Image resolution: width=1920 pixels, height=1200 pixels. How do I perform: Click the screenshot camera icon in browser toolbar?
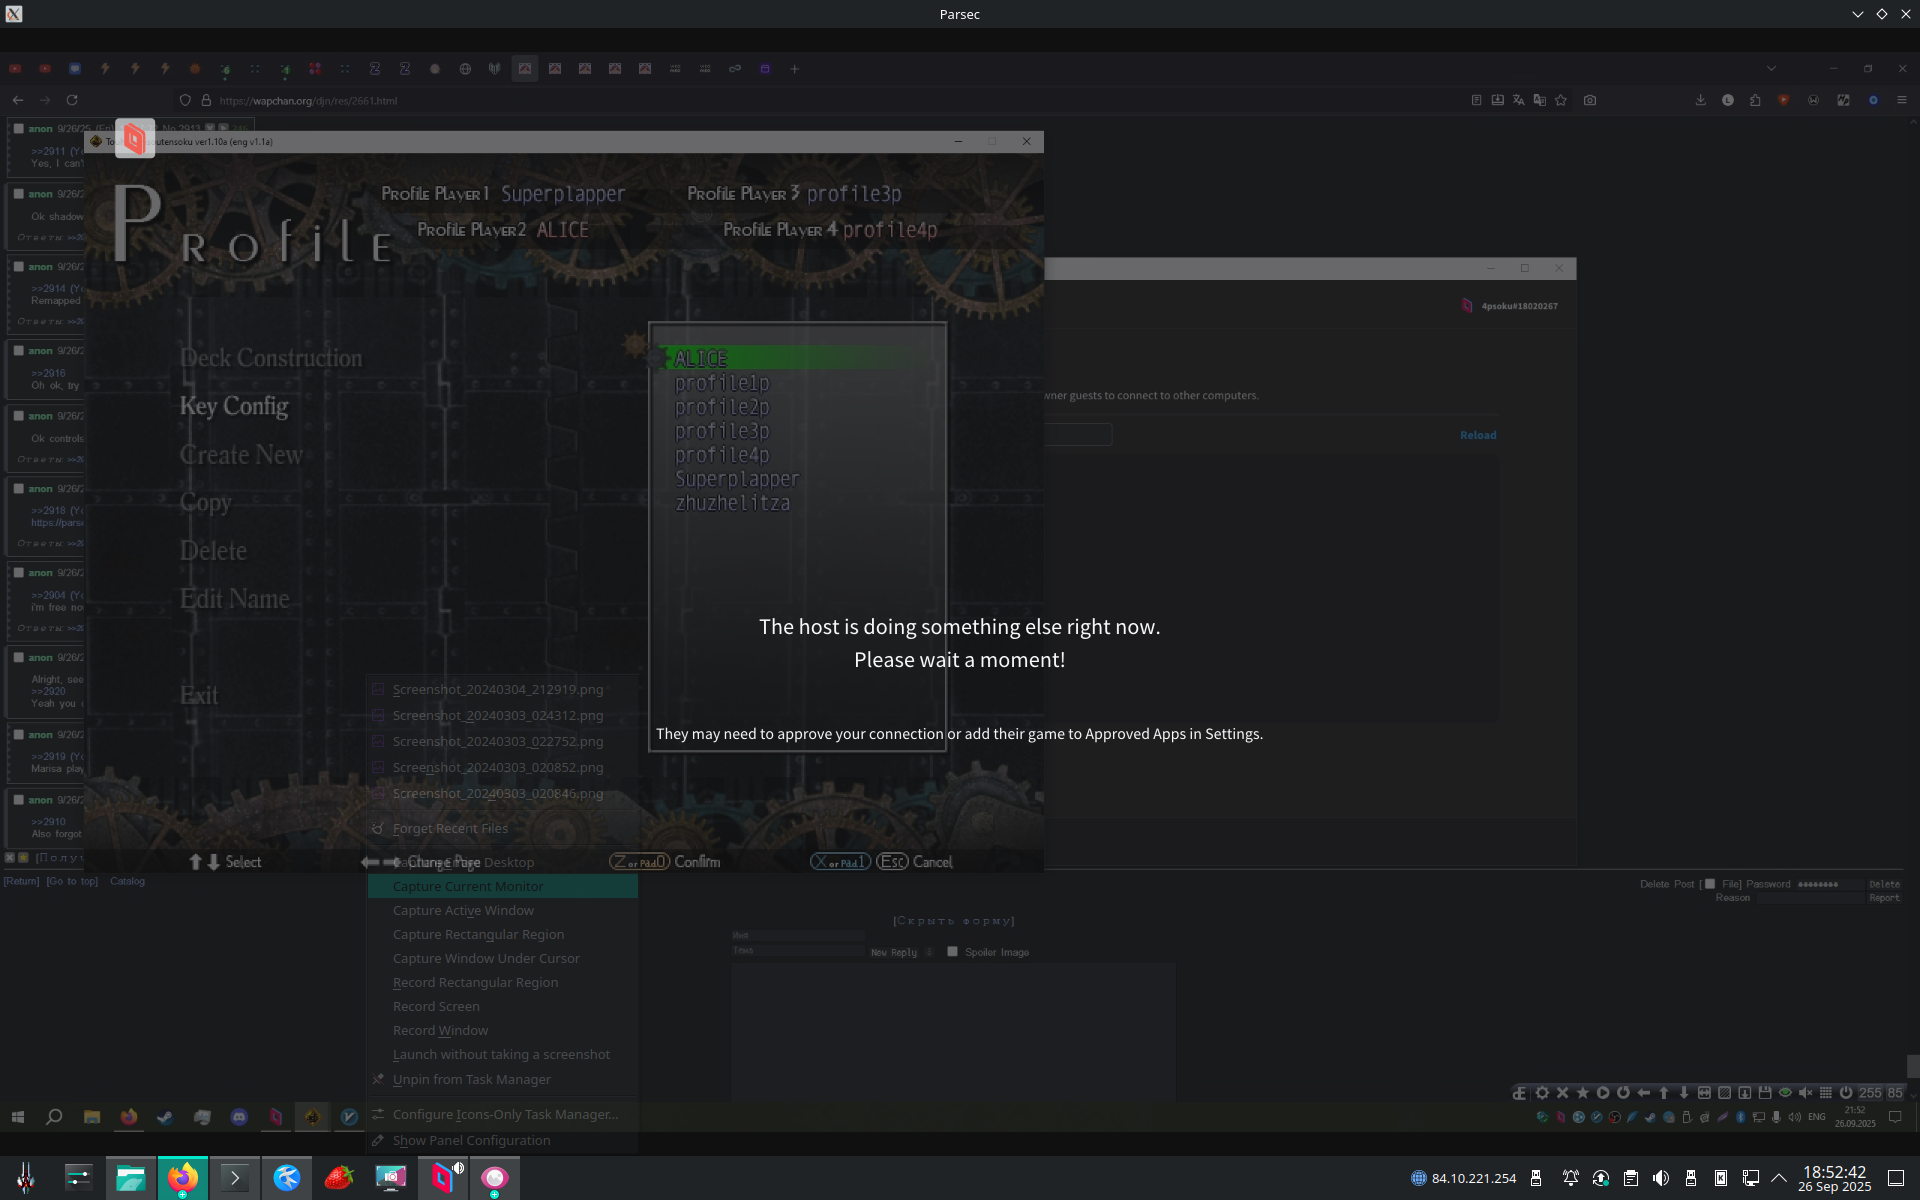coord(1590,100)
